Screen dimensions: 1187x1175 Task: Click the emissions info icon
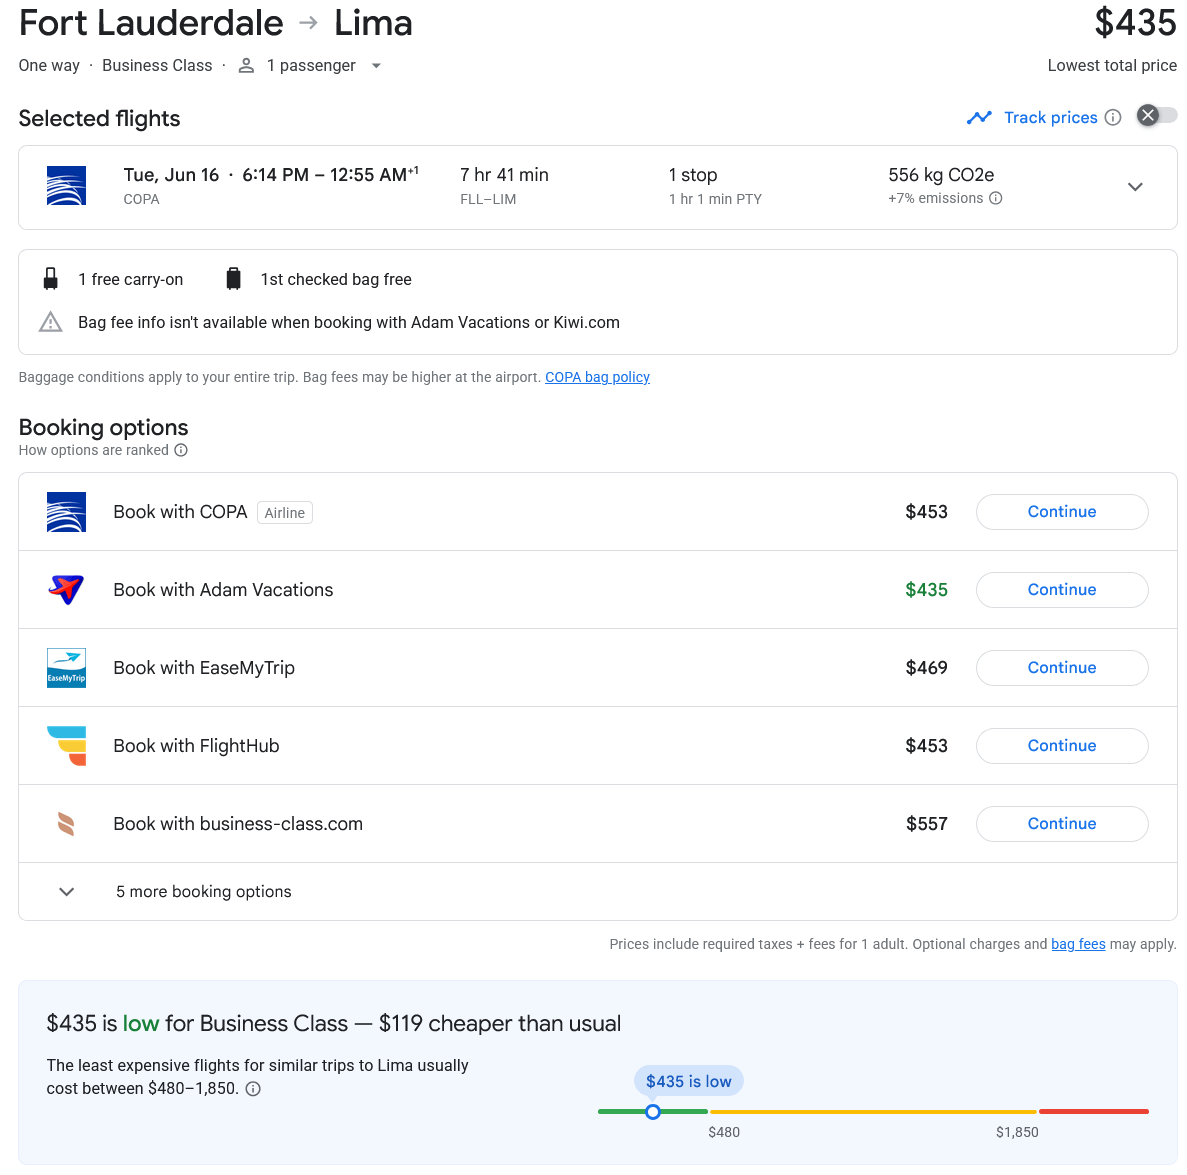point(995,198)
